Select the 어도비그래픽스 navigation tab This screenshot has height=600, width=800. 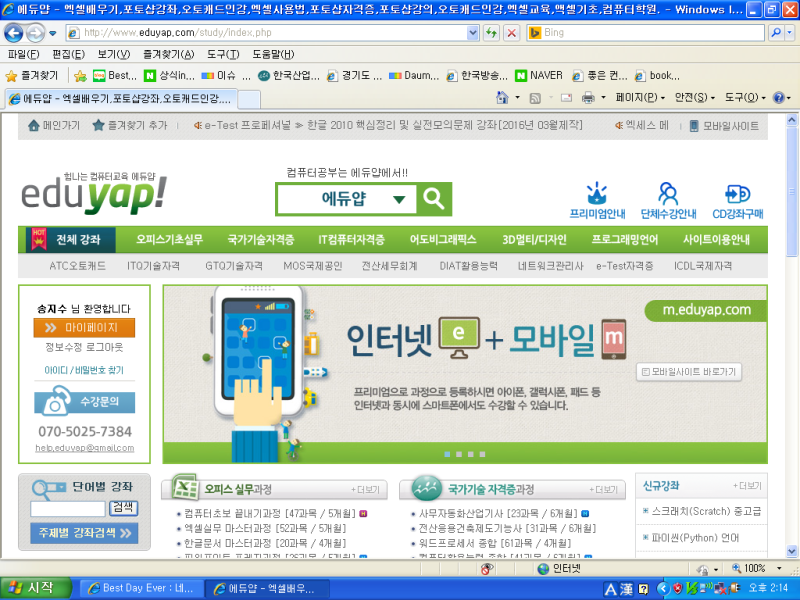(443, 239)
